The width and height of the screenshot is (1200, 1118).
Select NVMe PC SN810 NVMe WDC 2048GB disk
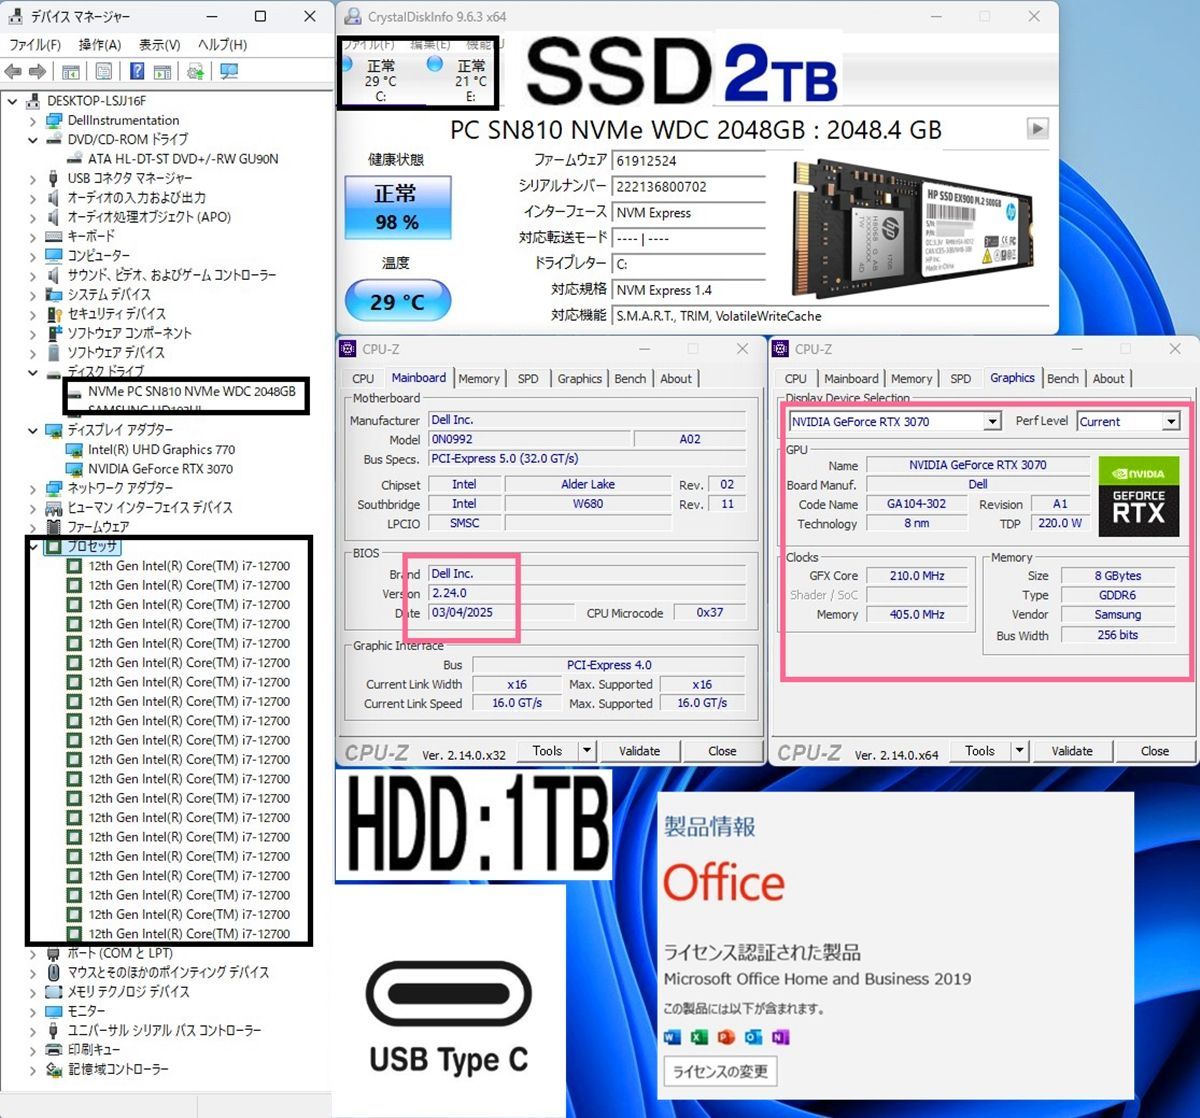(191, 392)
